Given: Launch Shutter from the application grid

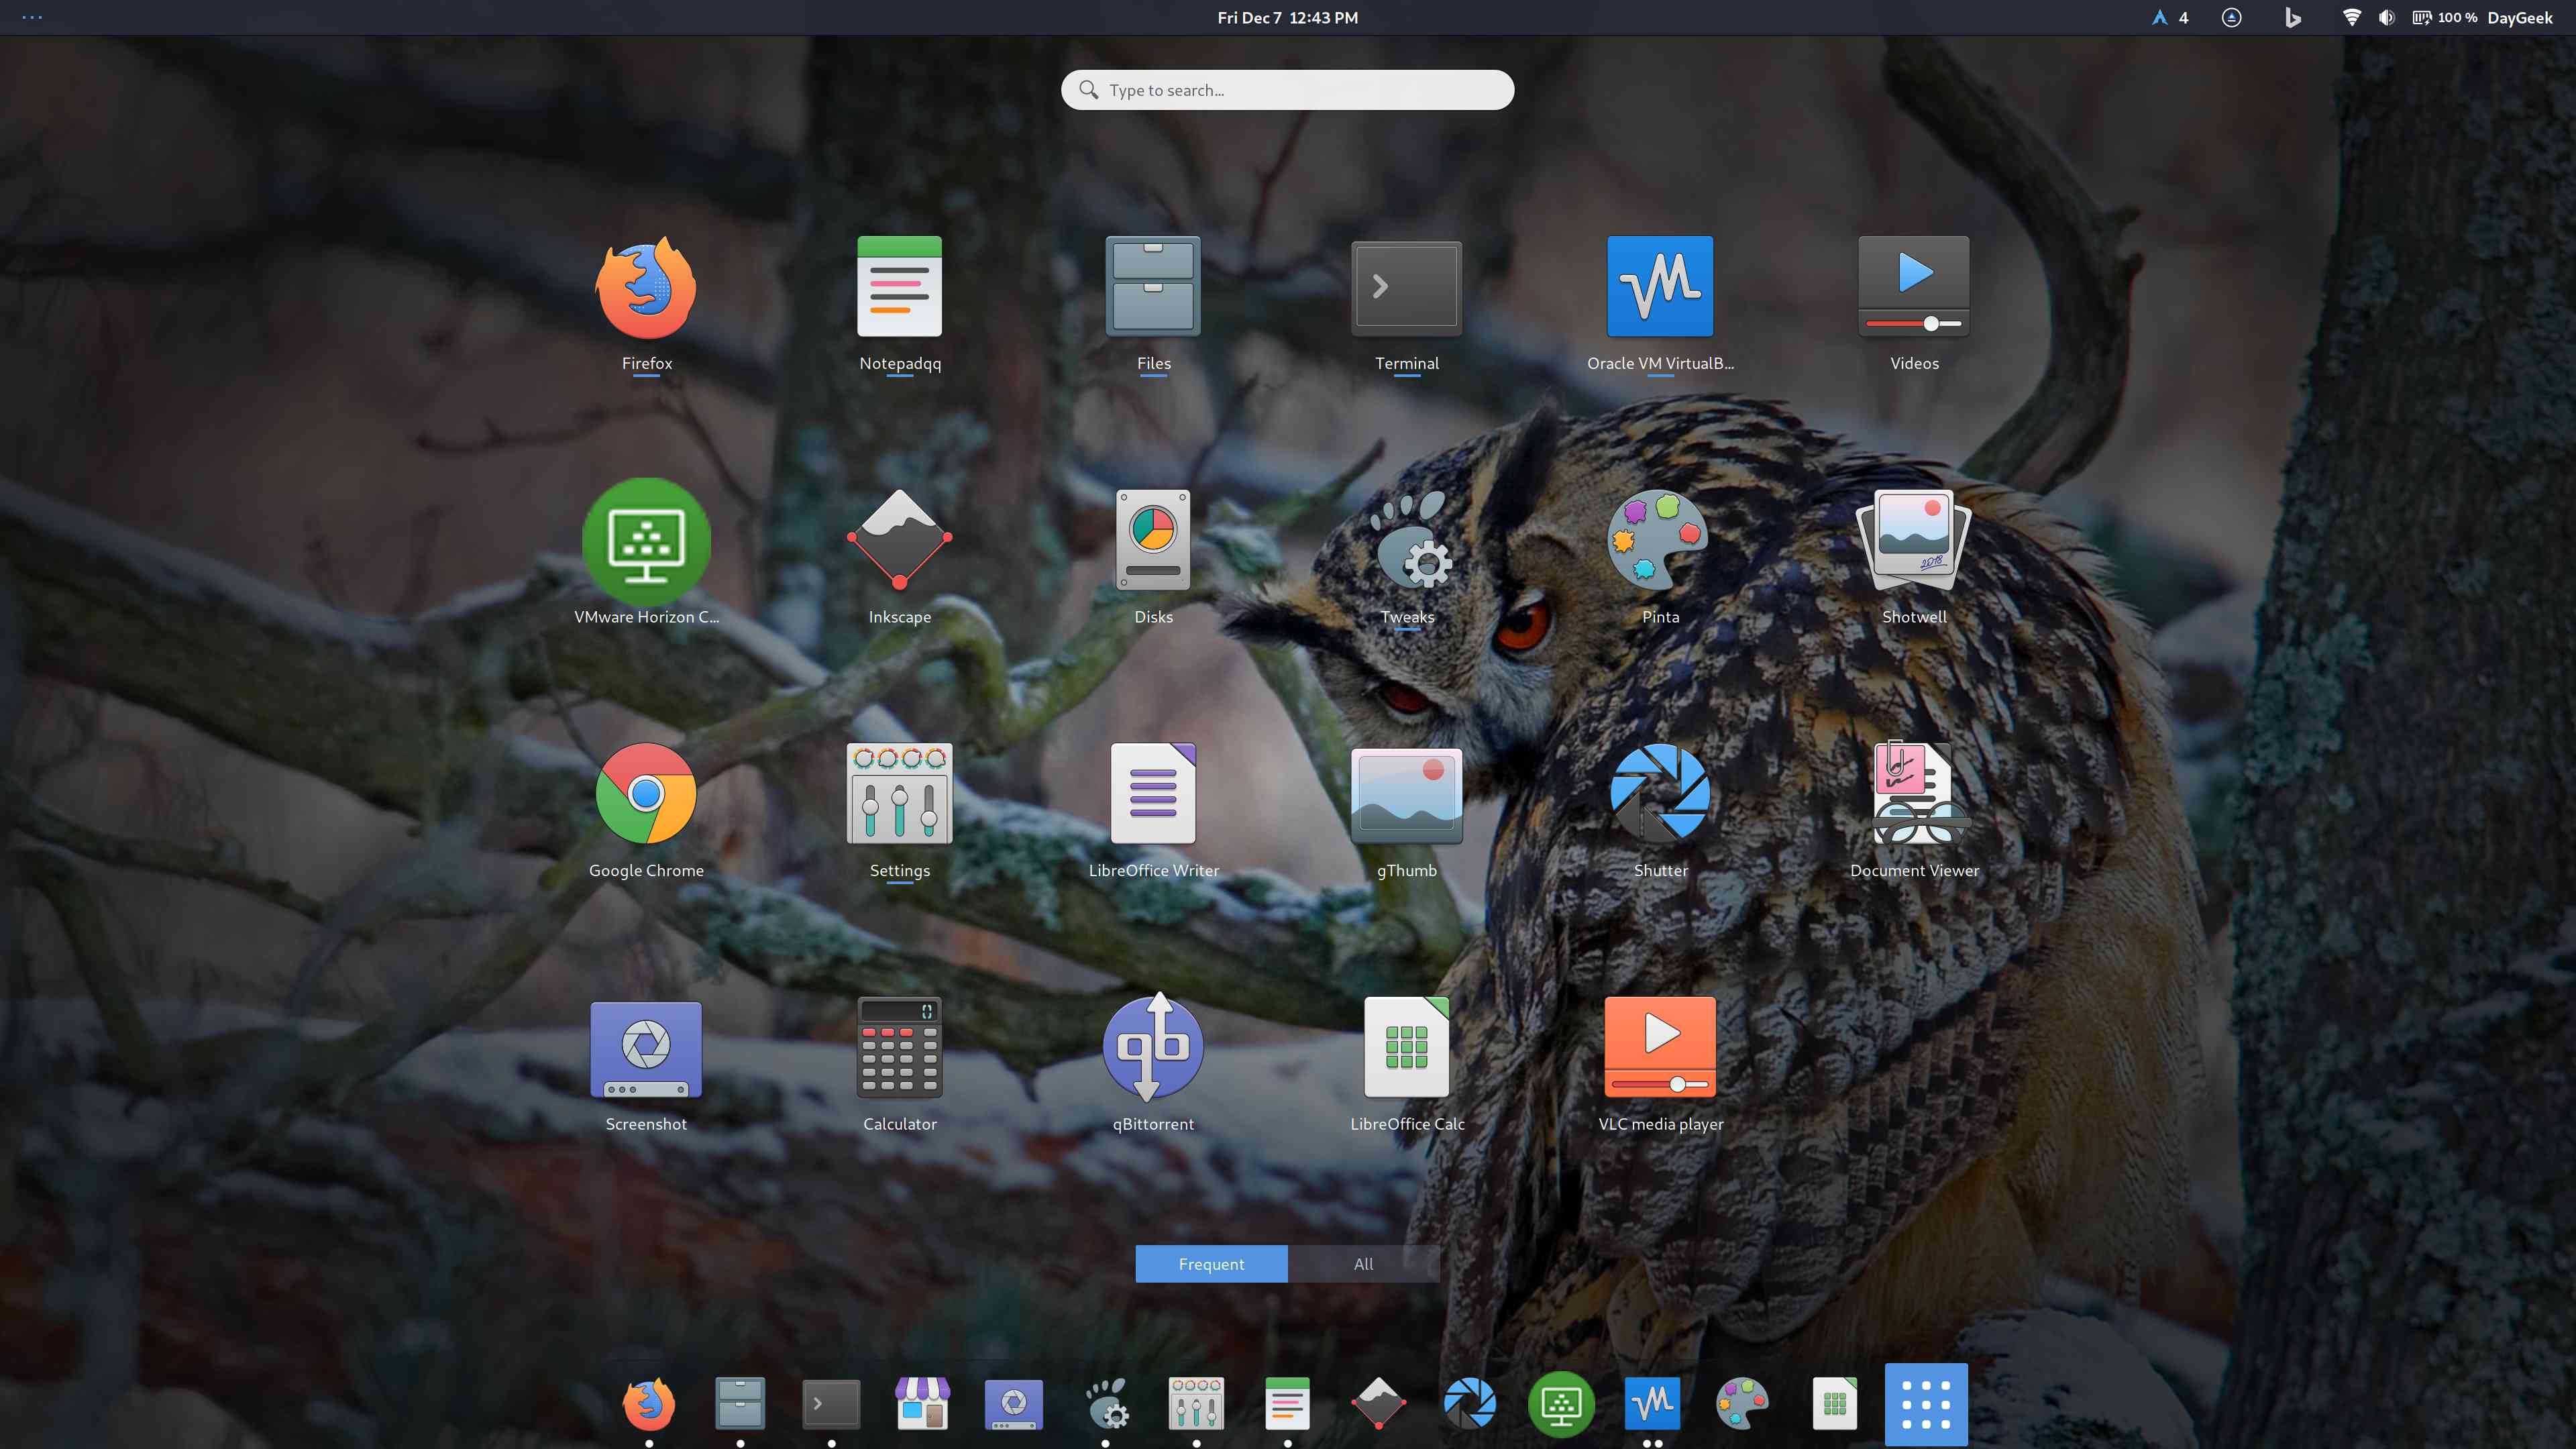Looking at the screenshot, I should coord(1660,810).
